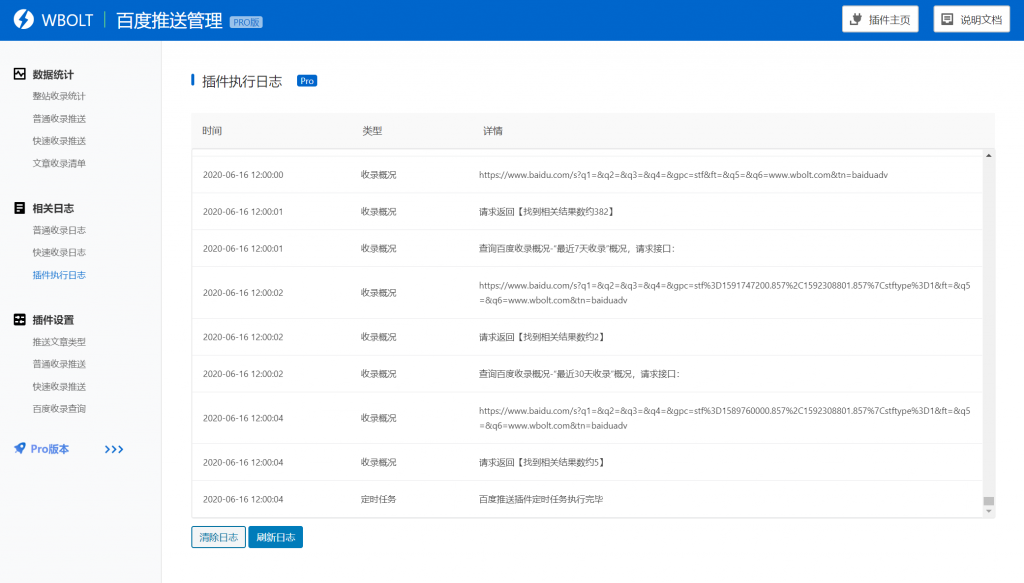The width and height of the screenshot is (1024, 583).
Task: Click the 相关日志 section log icon
Action: tap(18, 206)
